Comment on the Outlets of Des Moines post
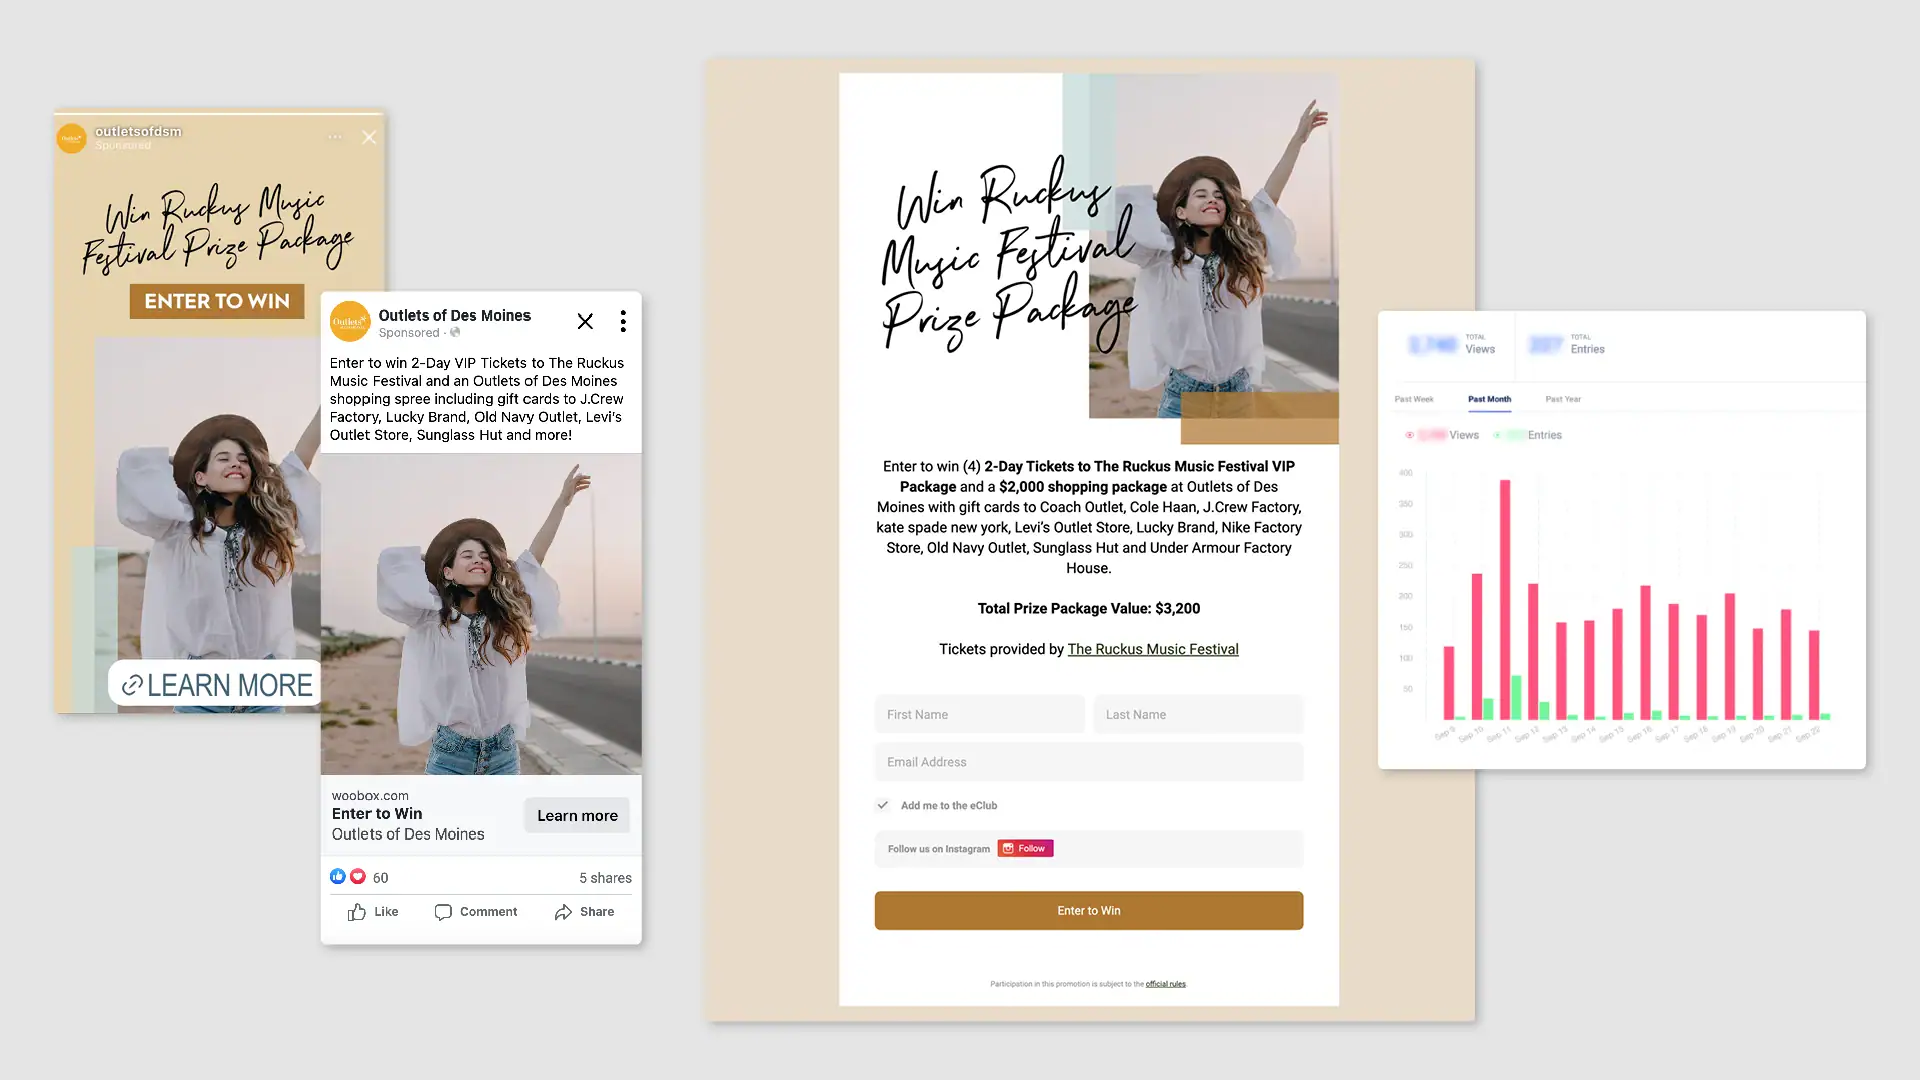Screen dimensions: 1920x1080 476,912
